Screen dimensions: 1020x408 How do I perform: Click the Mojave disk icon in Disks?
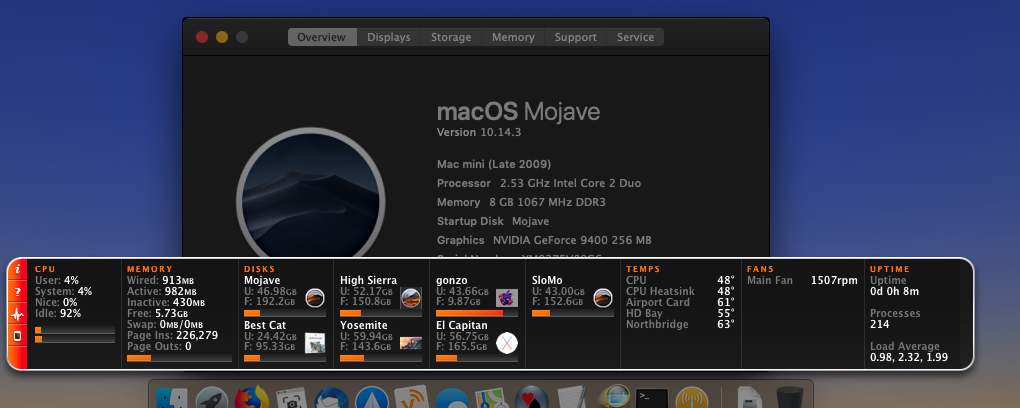point(315,298)
